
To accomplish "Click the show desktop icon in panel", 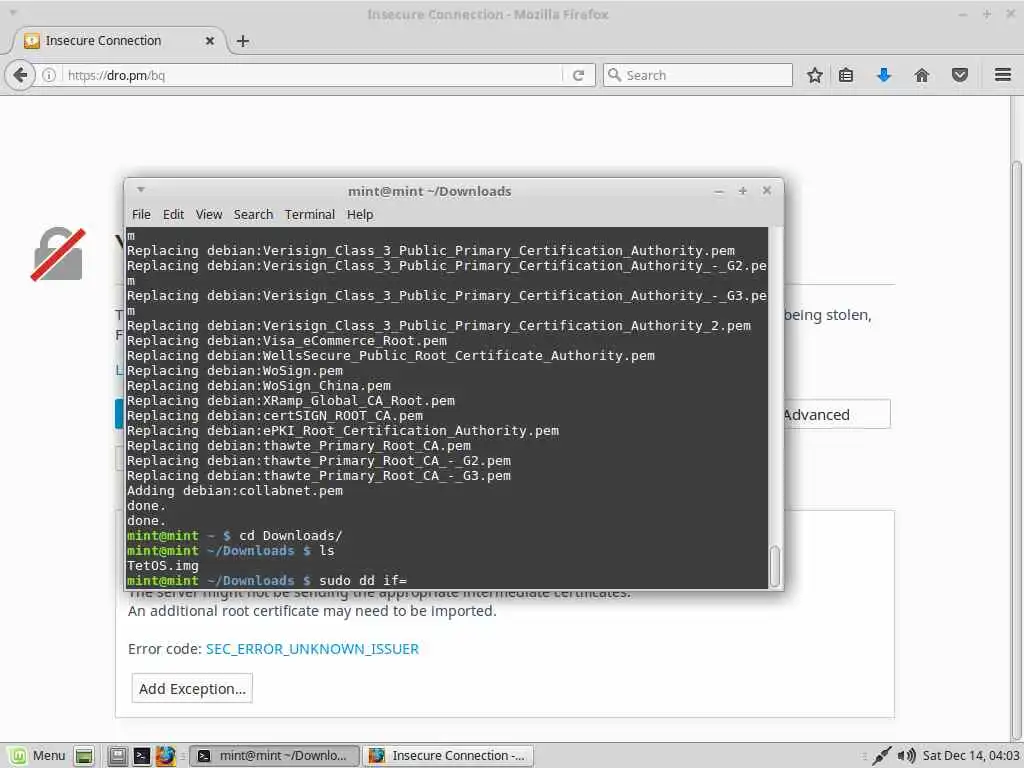I will pos(84,756).
